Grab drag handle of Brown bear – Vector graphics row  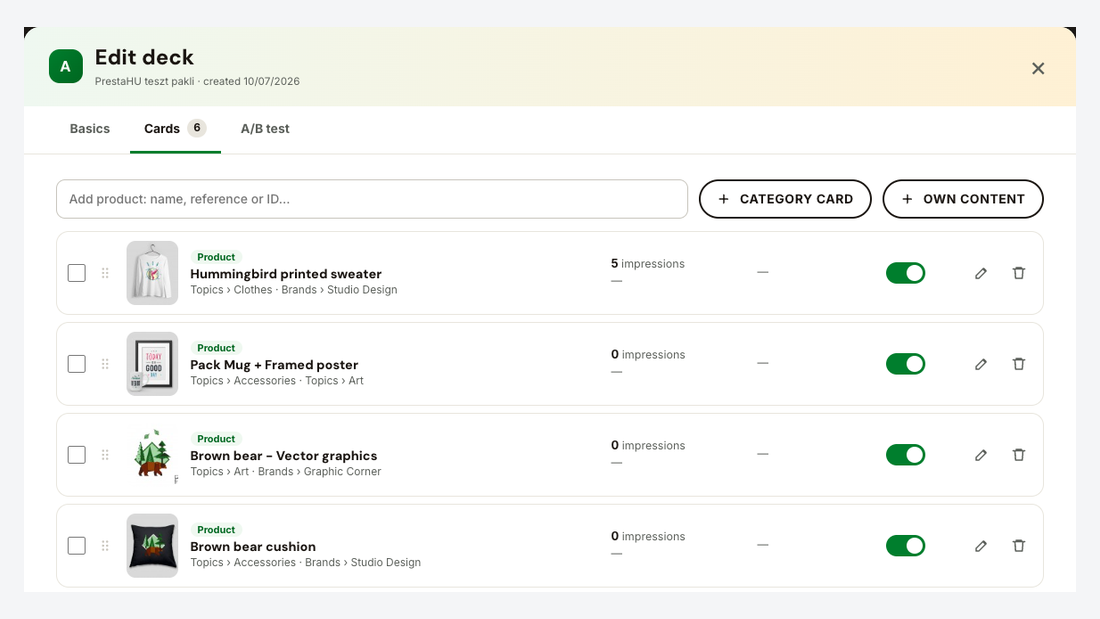105,455
